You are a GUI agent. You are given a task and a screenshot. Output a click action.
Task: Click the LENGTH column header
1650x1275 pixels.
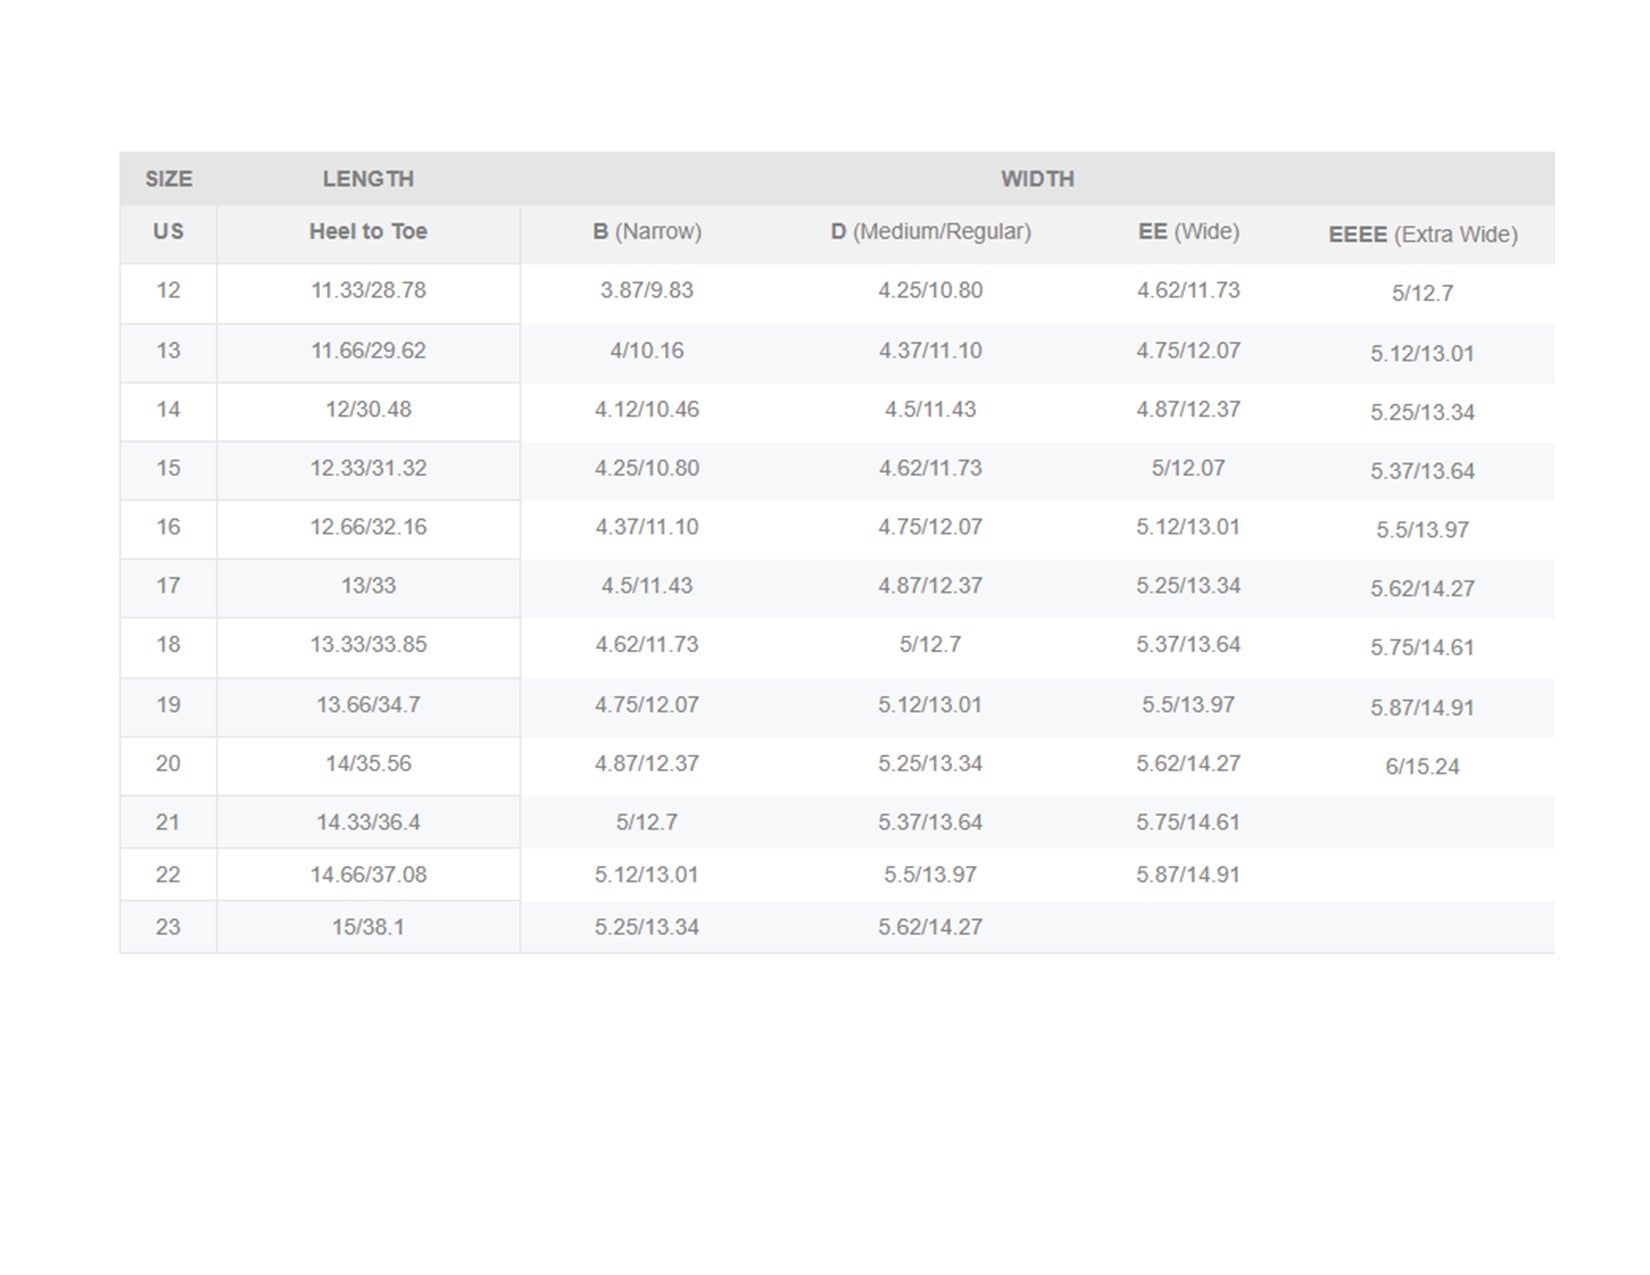coord(368,179)
